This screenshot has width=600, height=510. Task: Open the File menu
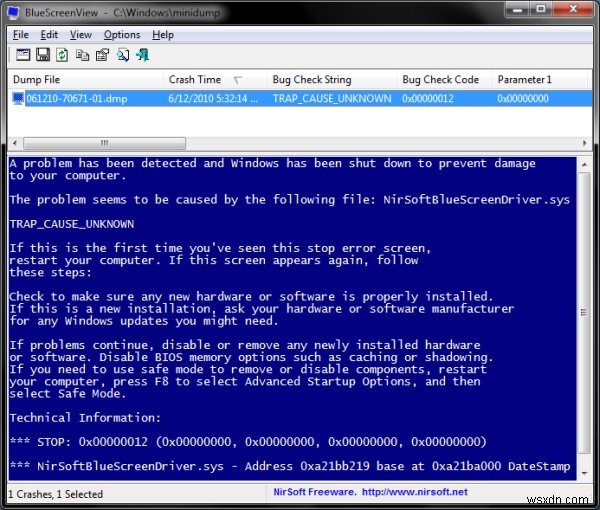click(21, 35)
